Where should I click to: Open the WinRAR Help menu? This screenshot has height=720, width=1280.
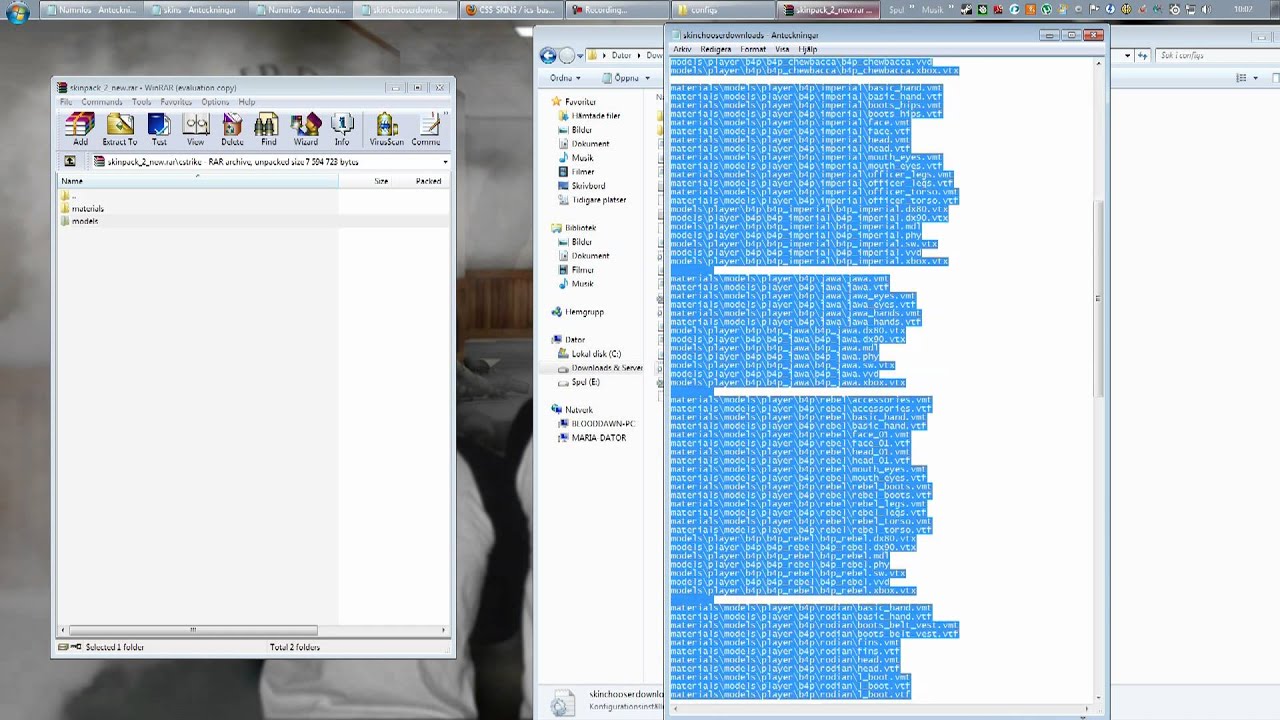(247, 102)
